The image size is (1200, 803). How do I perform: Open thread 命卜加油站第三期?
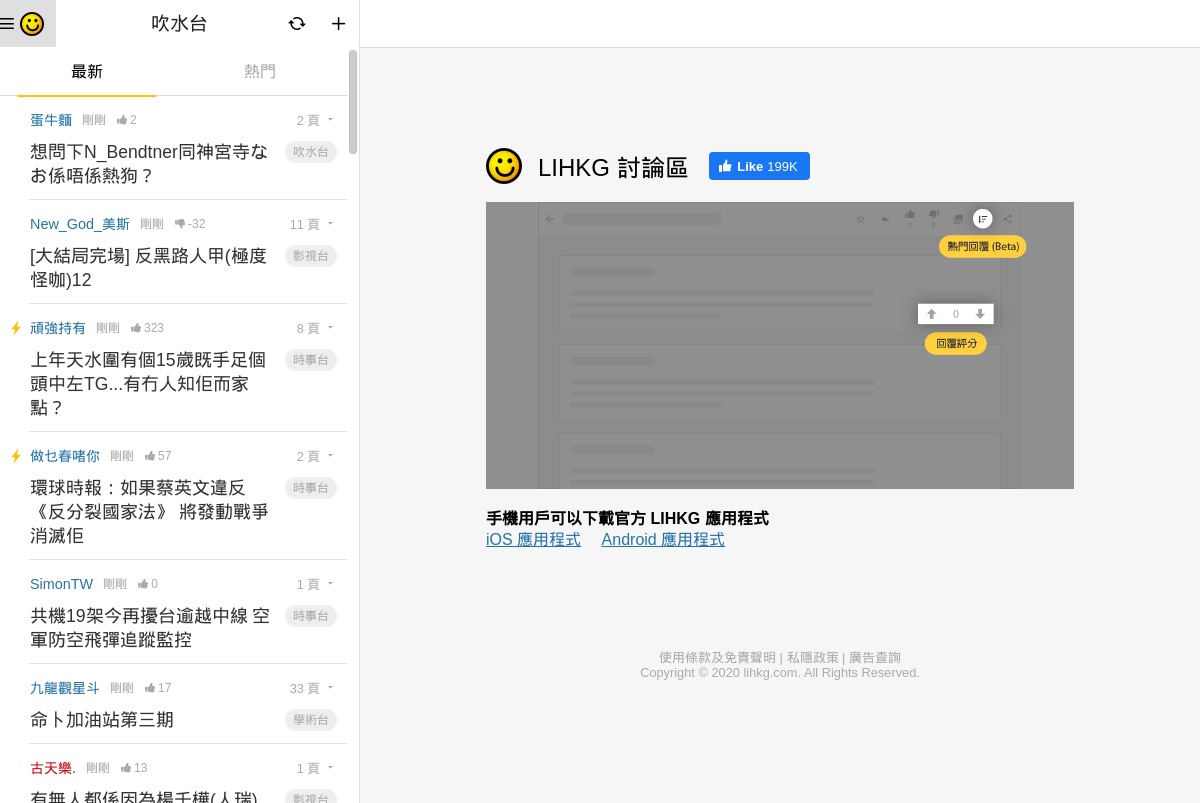point(102,720)
